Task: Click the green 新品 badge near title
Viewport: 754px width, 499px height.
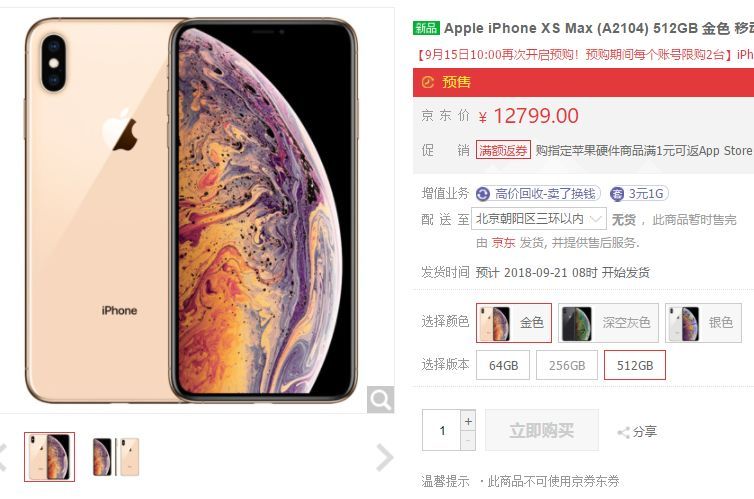Action: coord(426,28)
